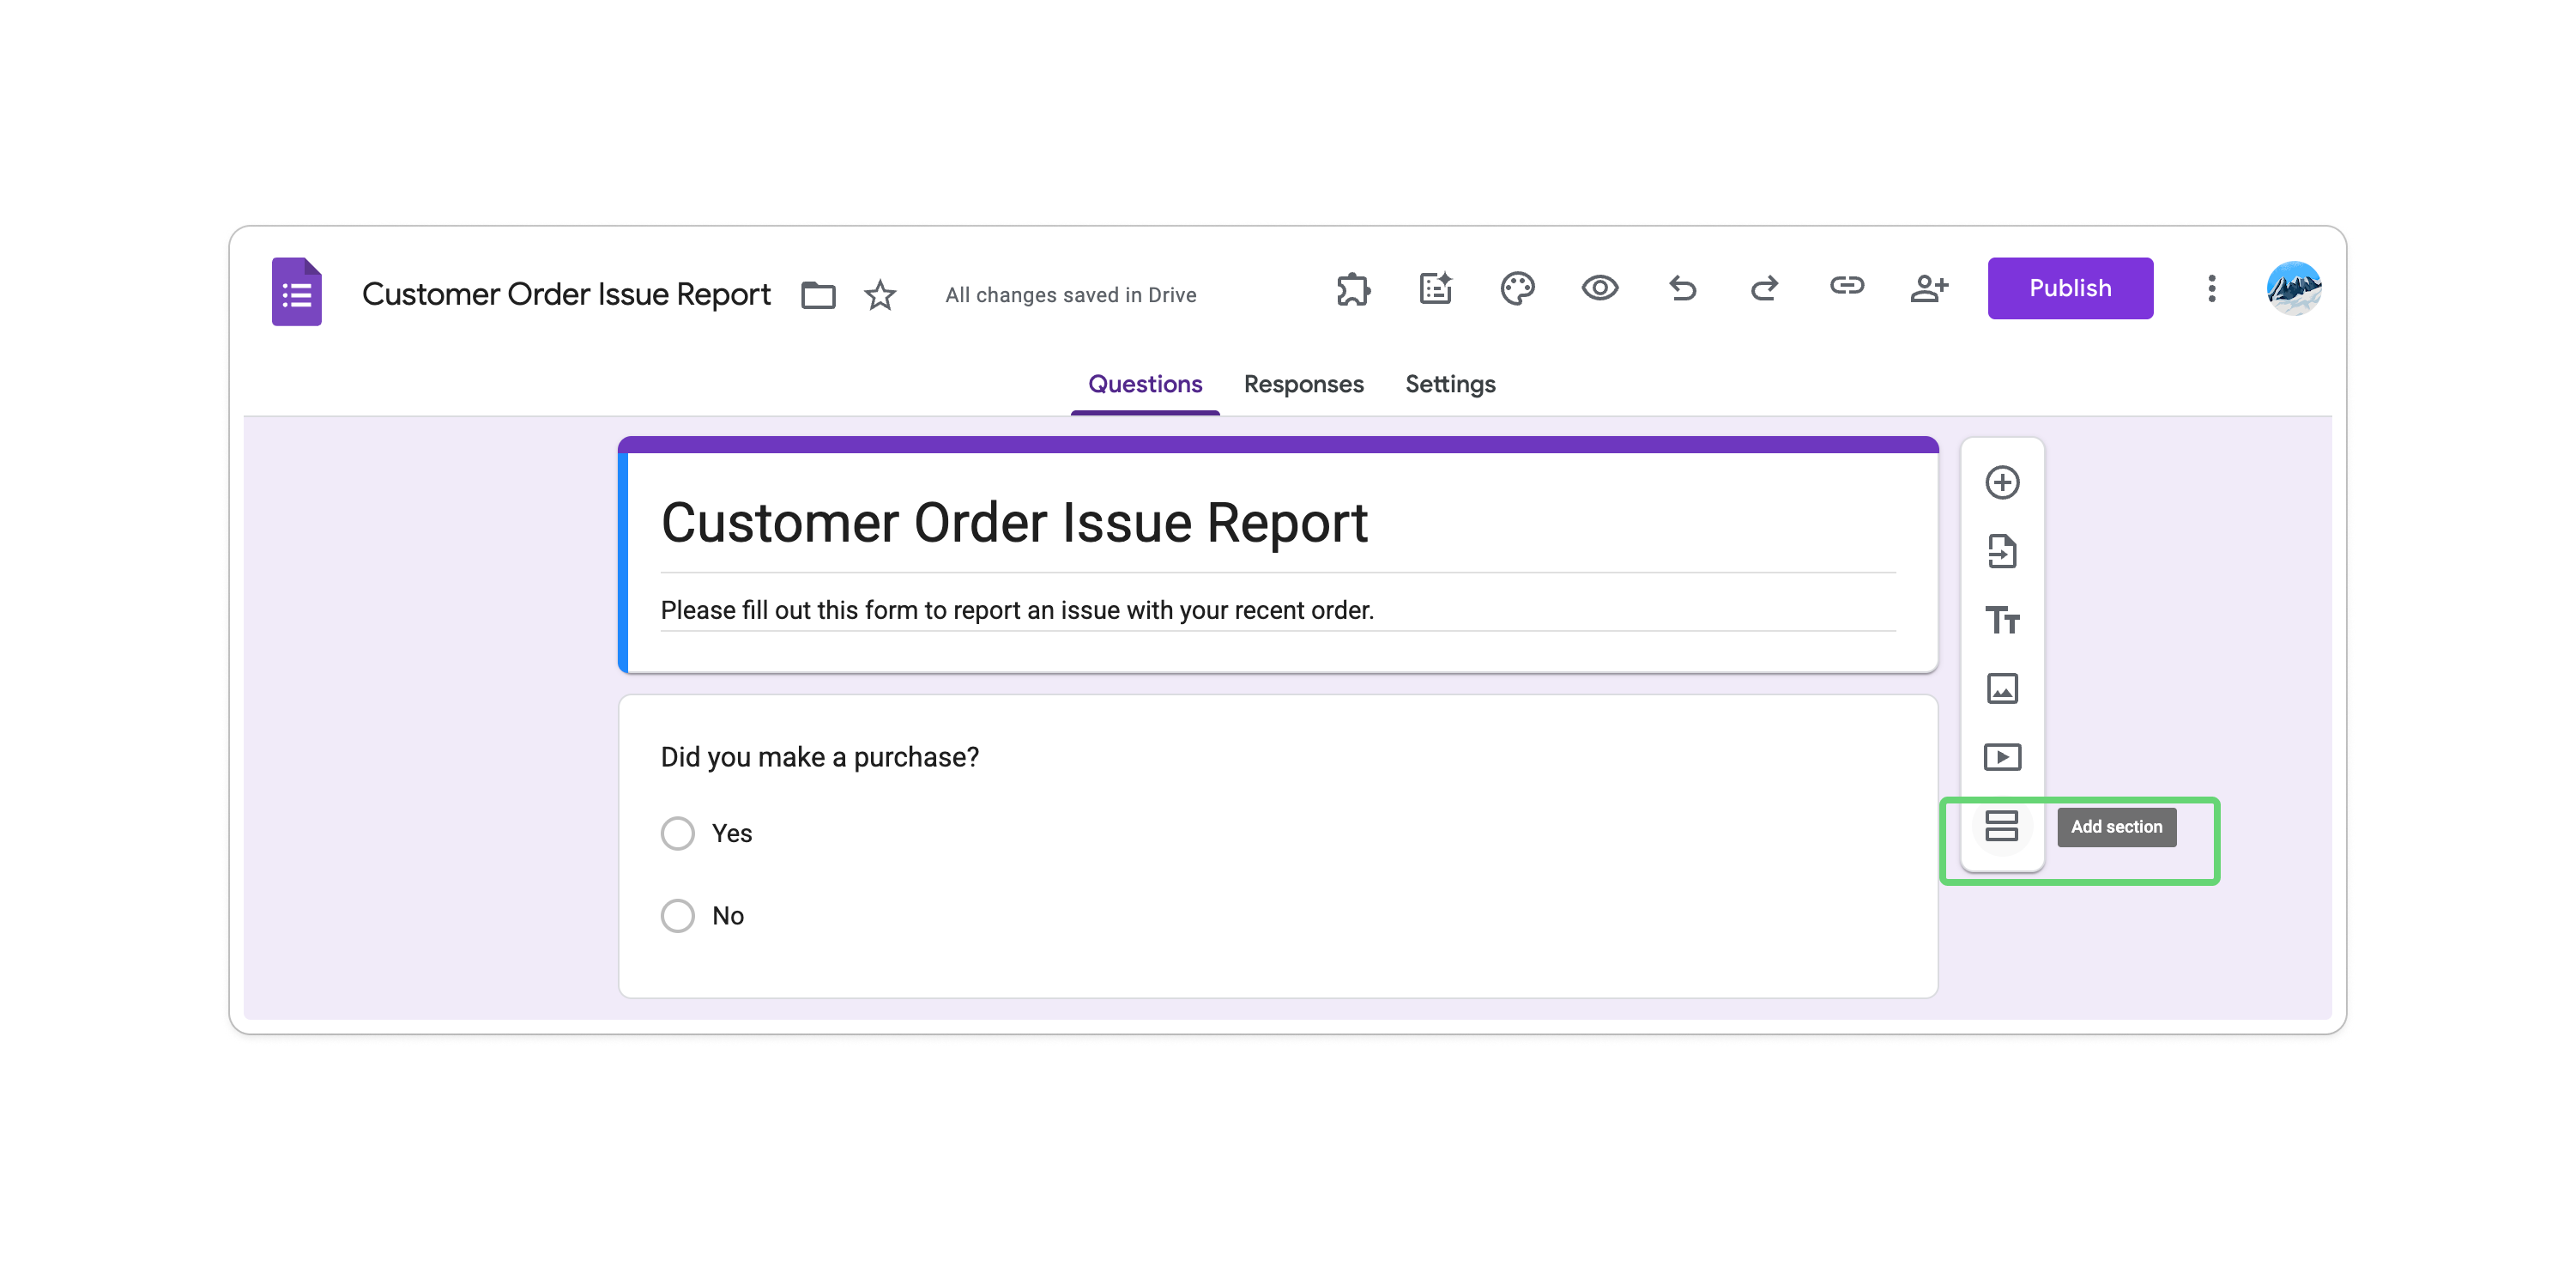Switch to the Responses tab
Image resolution: width=2576 pixels, height=1267 pixels.
click(x=1303, y=384)
